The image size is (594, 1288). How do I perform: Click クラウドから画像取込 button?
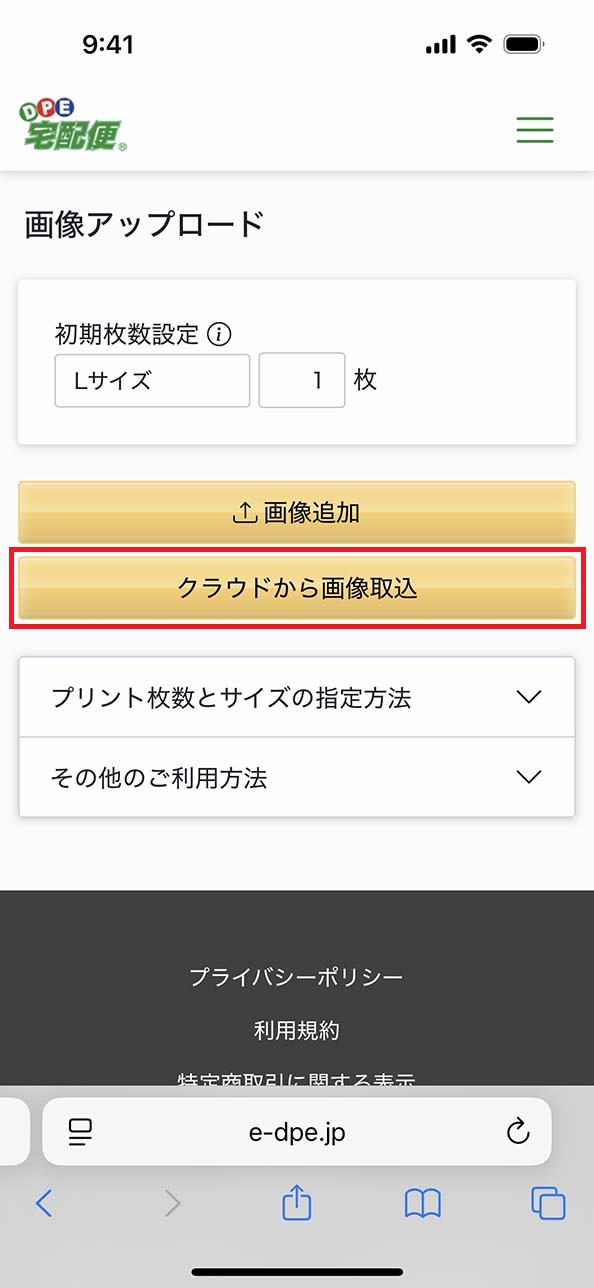pyautogui.click(x=297, y=588)
